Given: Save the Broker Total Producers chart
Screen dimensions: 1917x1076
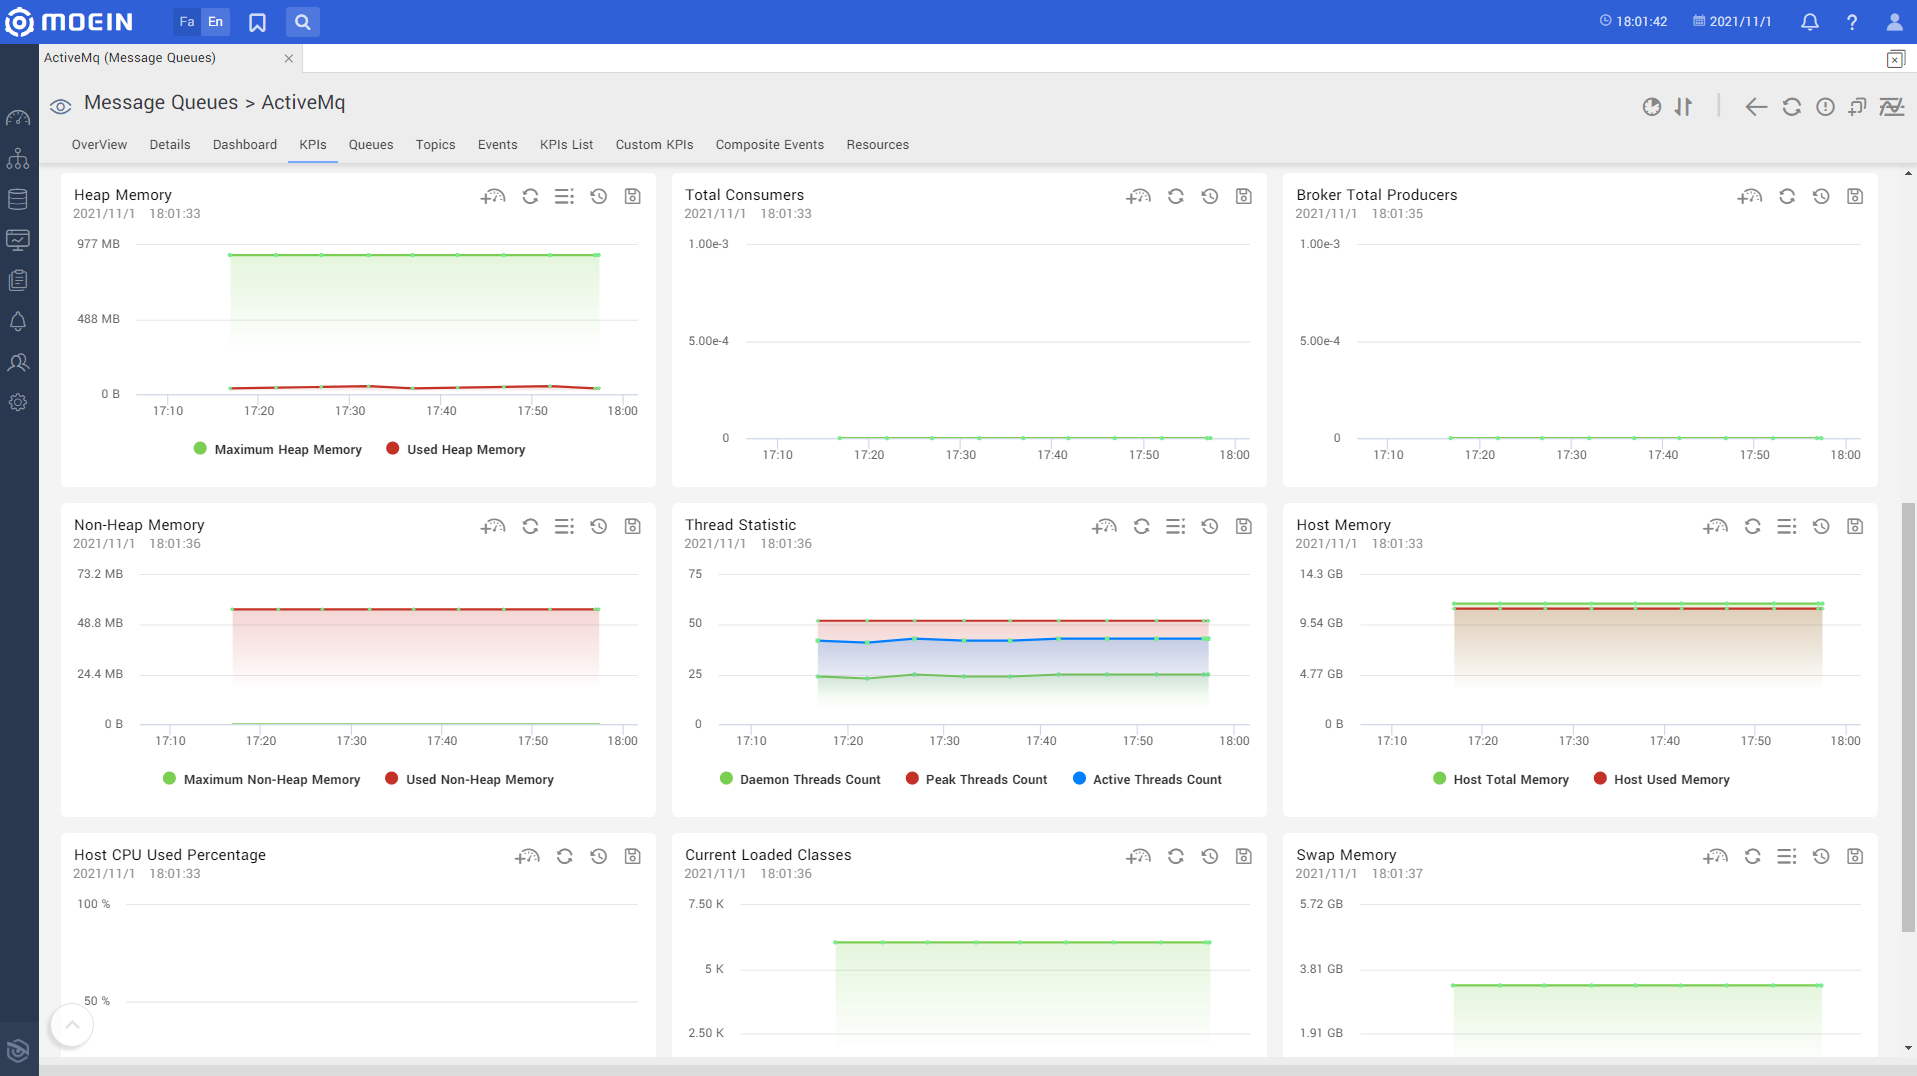Looking at the screenshot, I should click(1855, 196).
